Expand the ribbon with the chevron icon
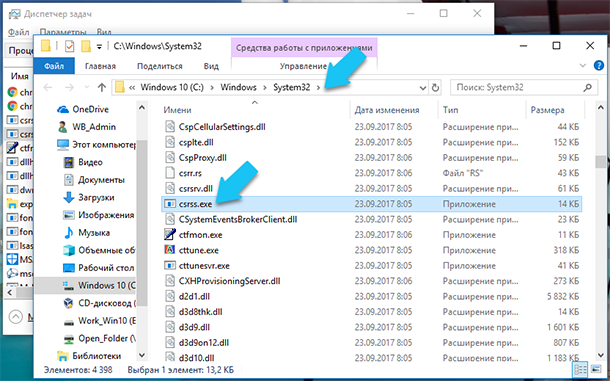Viewport: 610px width, 381px height. pos(582,65)
